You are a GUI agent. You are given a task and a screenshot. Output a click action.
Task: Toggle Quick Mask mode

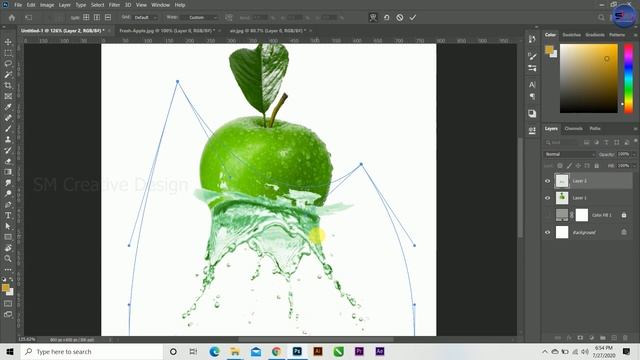[x=8, y=304]
